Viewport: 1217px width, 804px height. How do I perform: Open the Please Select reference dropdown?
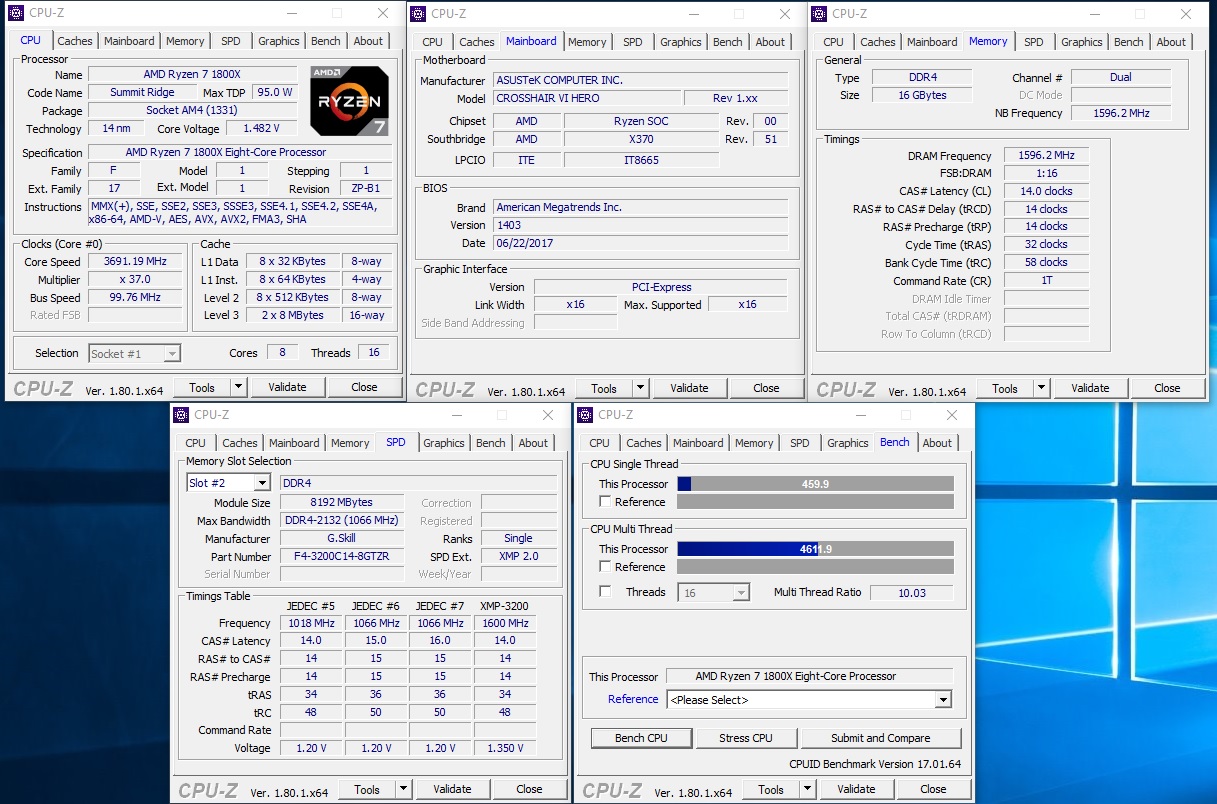click(809, 700)
